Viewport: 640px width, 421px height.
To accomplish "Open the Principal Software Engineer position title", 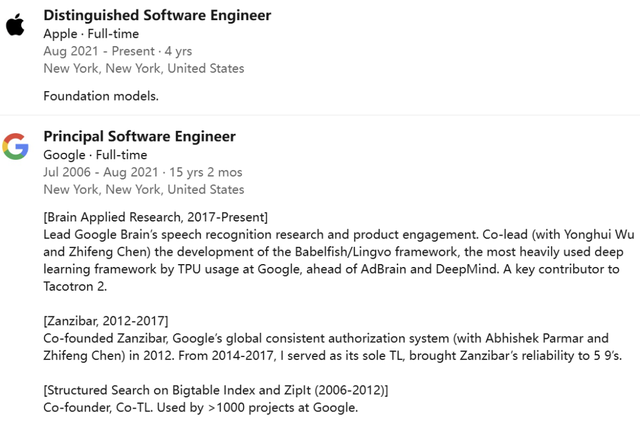I will [x=139, y=136].
